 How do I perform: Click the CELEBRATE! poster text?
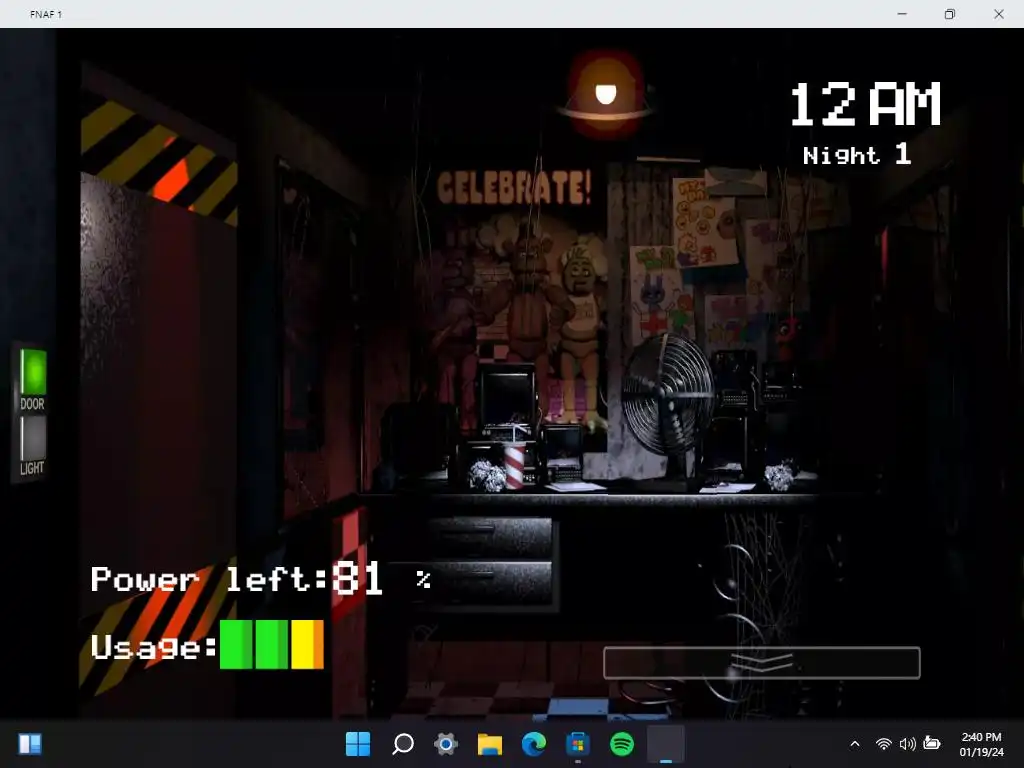(514, 187)
